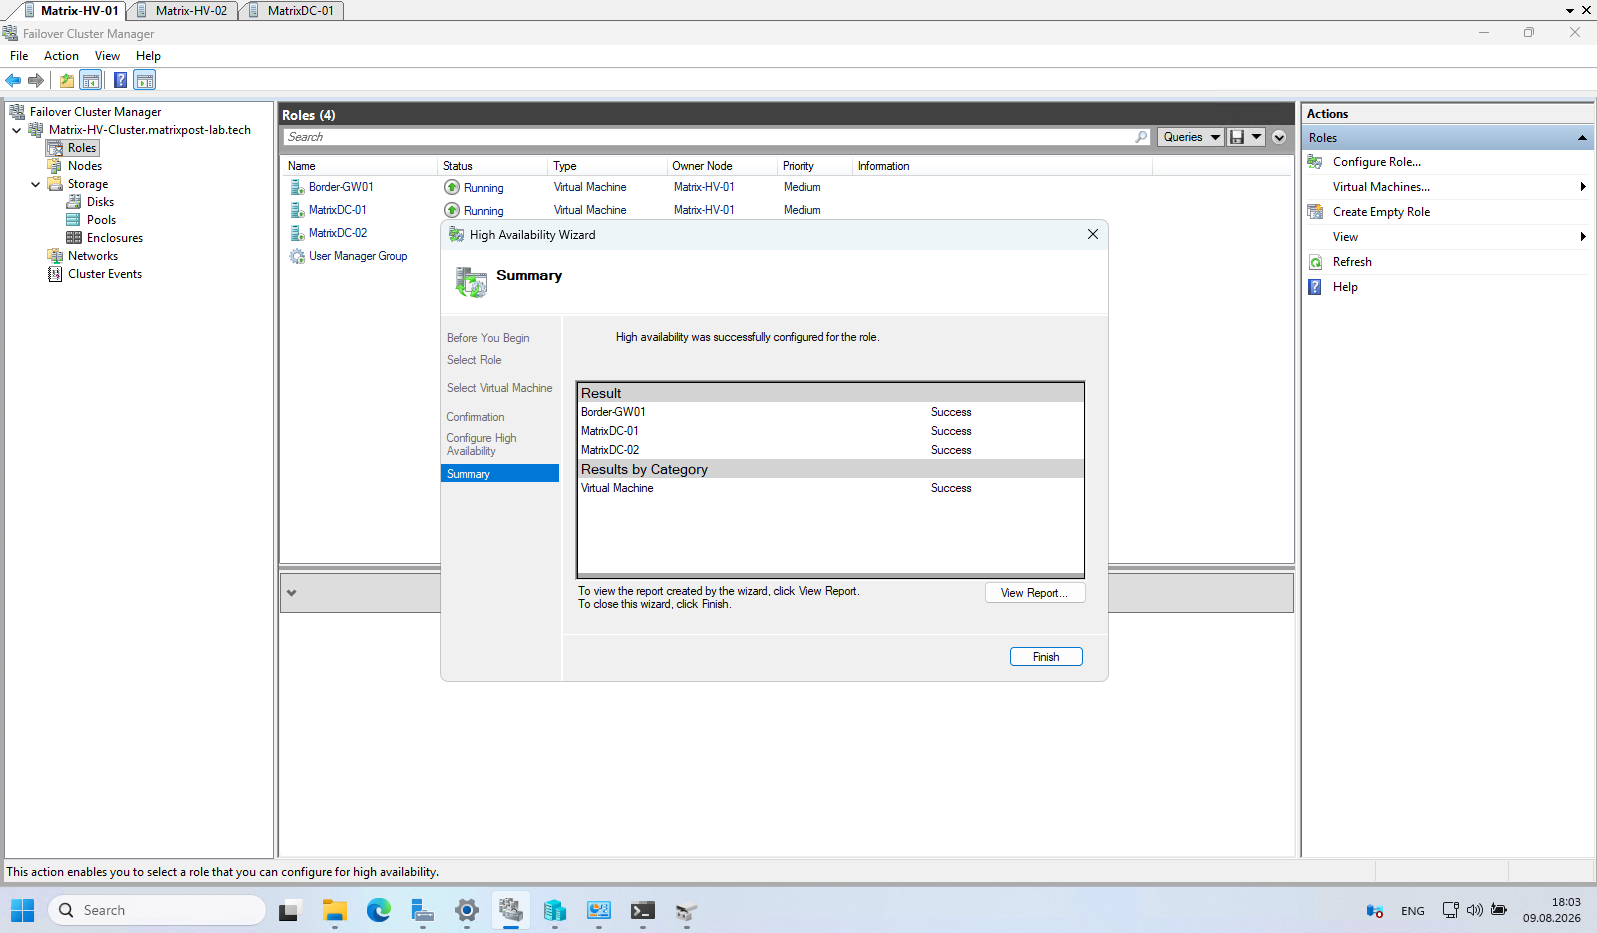This screenshot has height=933, width=1597.
Task: Click the blue Help toolbar icon
Action: pos(120,80)
